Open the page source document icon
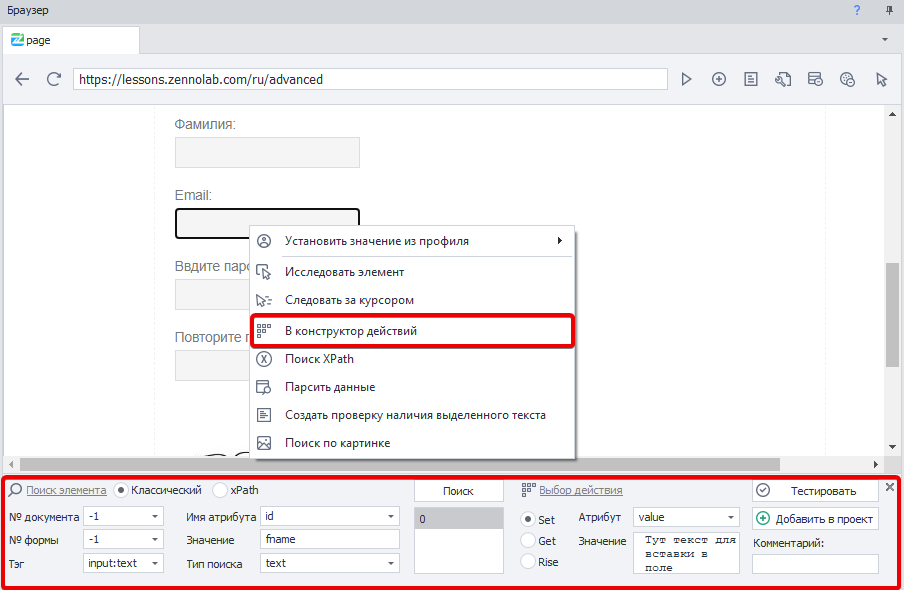This screenshot has height=590, width=904. tap(750, 79)
